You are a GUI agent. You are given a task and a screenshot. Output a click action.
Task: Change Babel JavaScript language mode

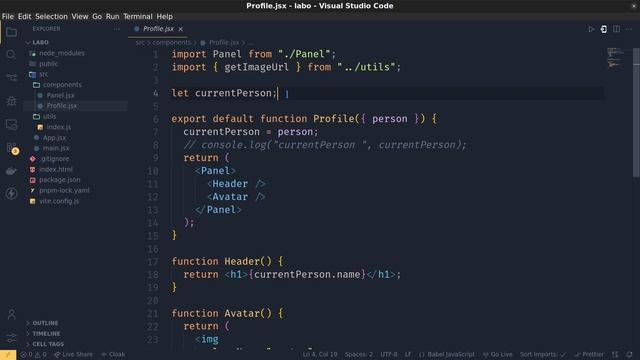(447, 355)
